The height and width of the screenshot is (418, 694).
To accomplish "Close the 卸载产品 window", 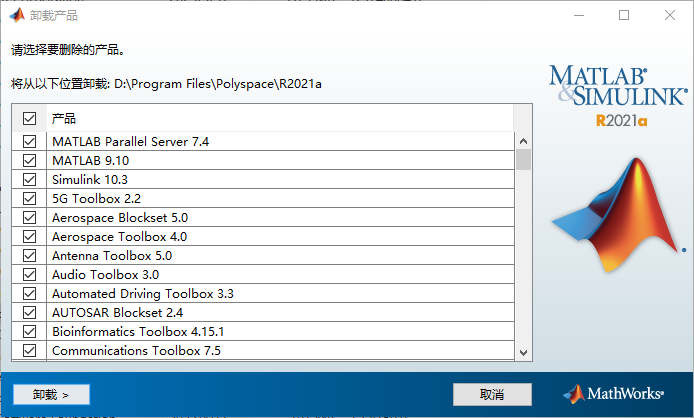I will tap(670, 15).
